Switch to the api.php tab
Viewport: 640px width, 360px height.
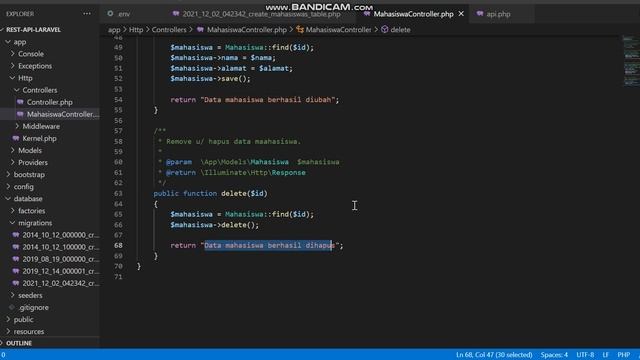498,14
